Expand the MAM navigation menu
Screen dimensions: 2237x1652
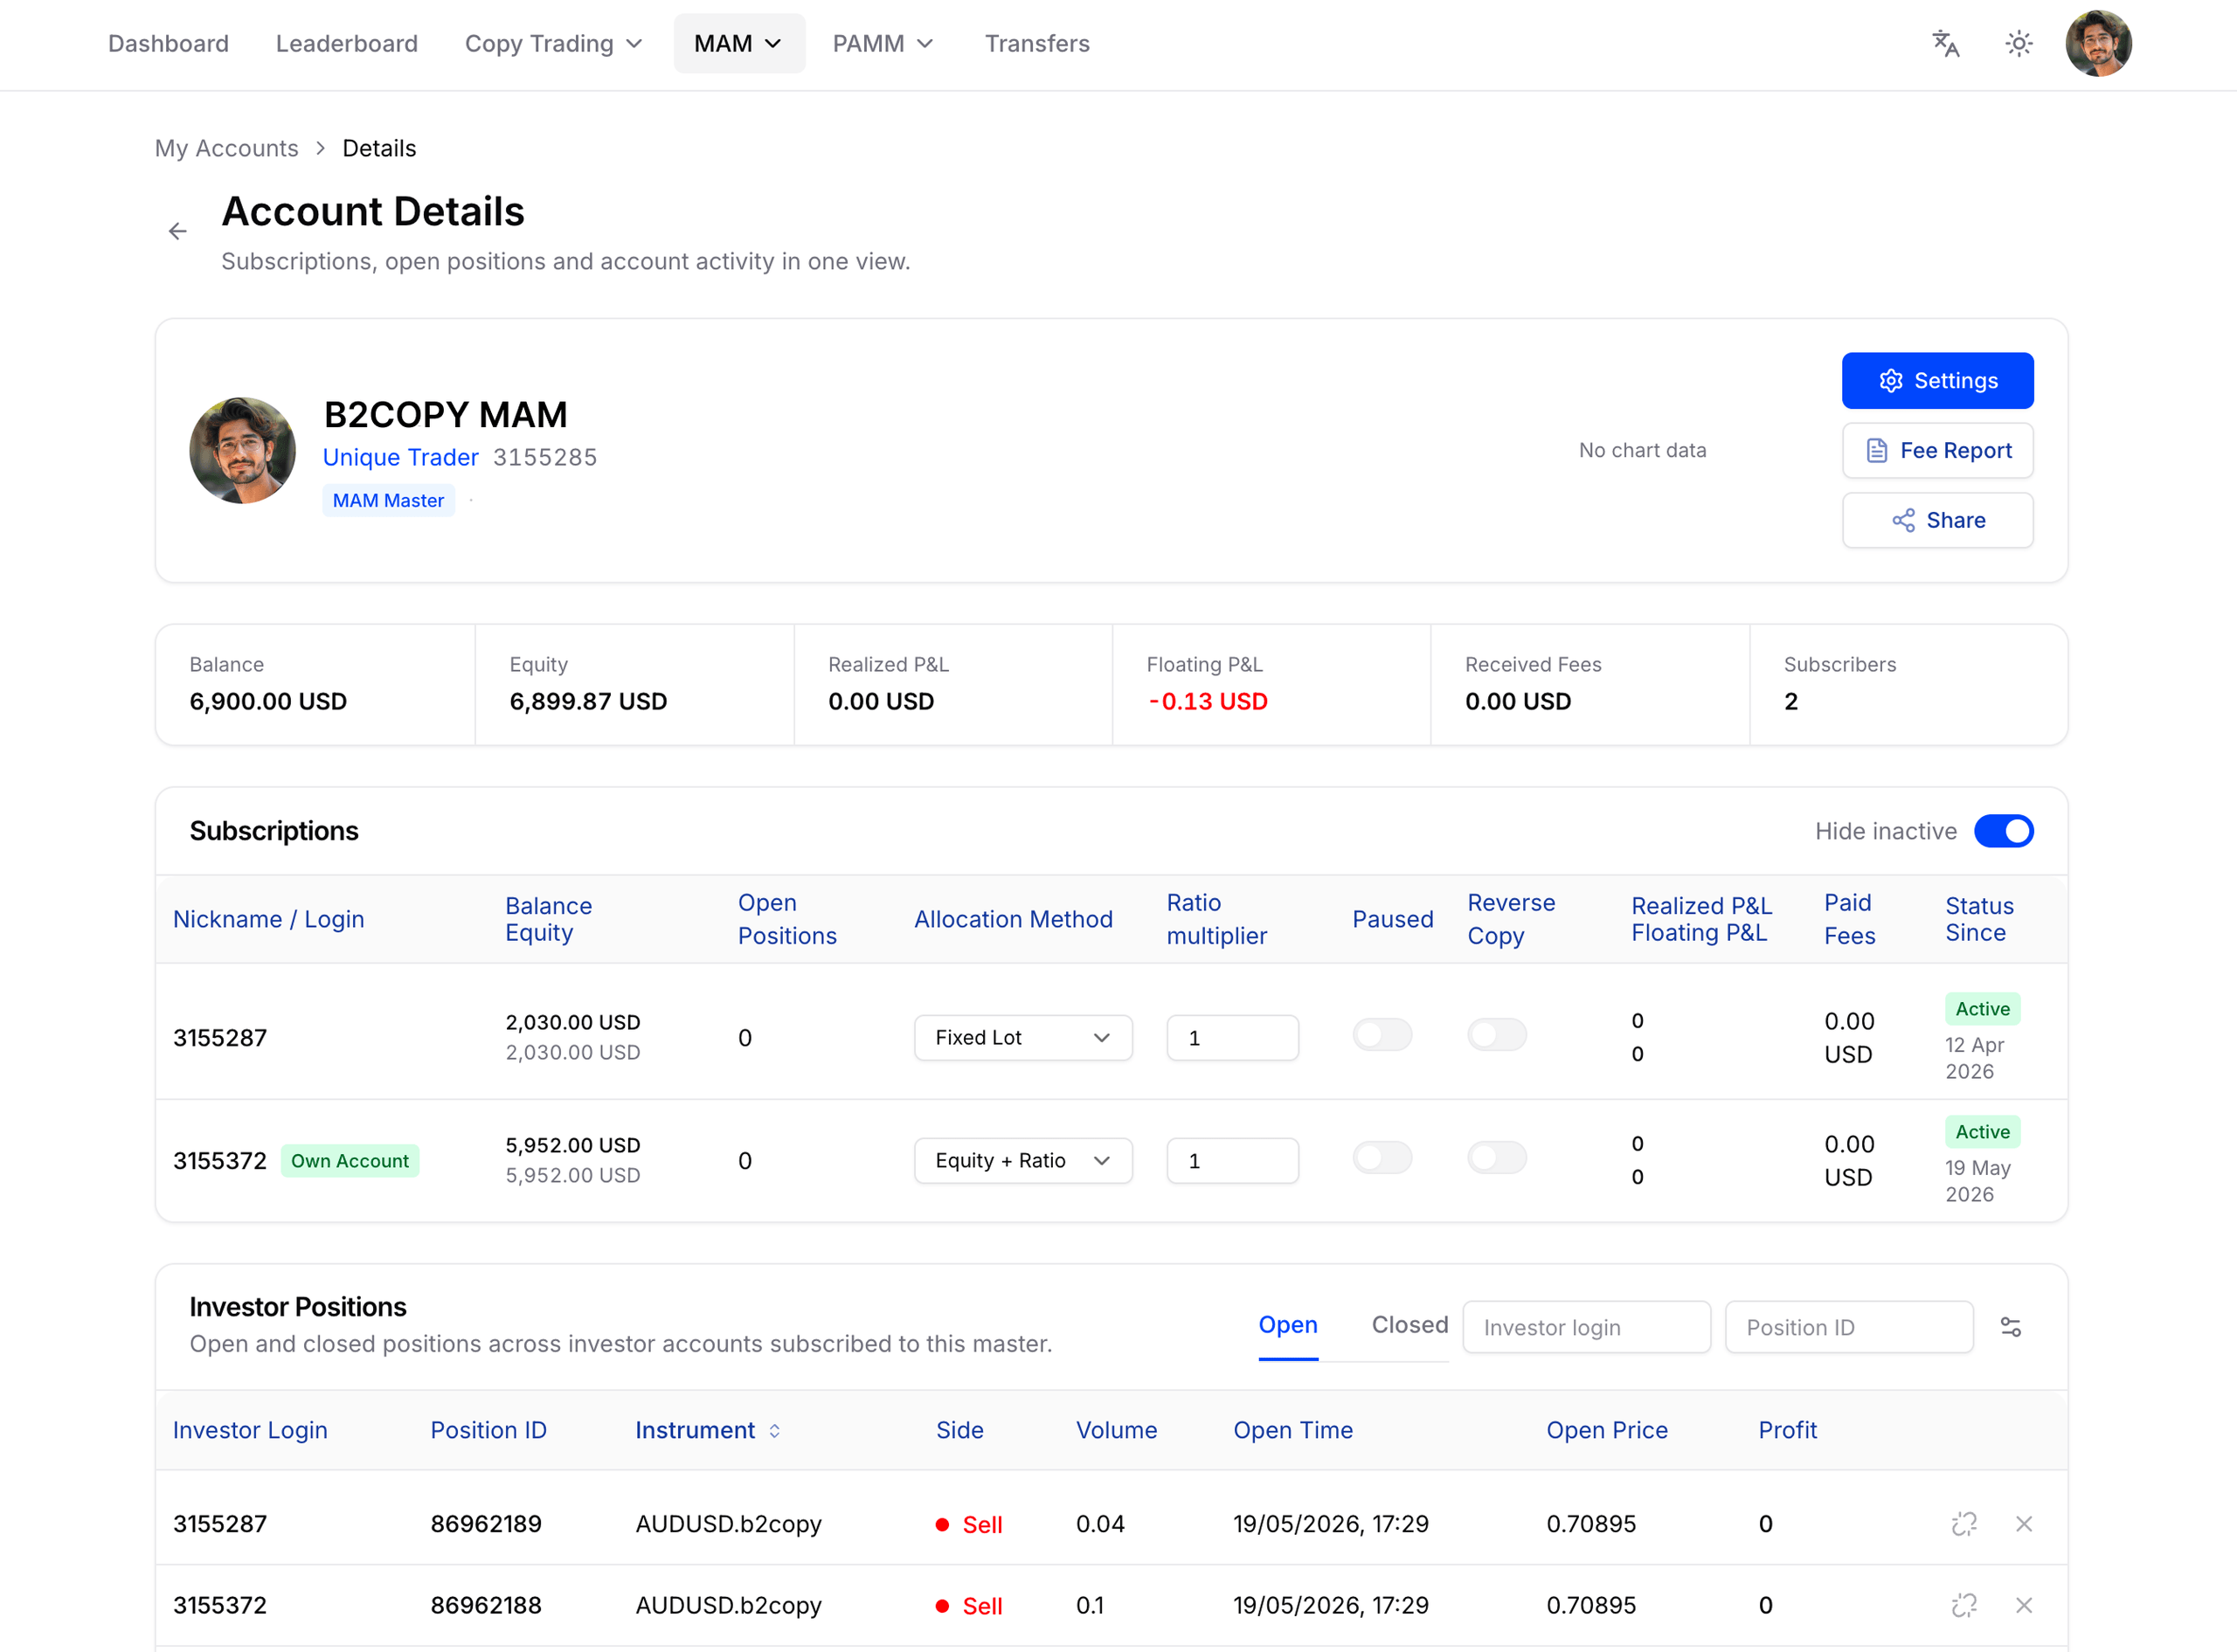point(739,44)
